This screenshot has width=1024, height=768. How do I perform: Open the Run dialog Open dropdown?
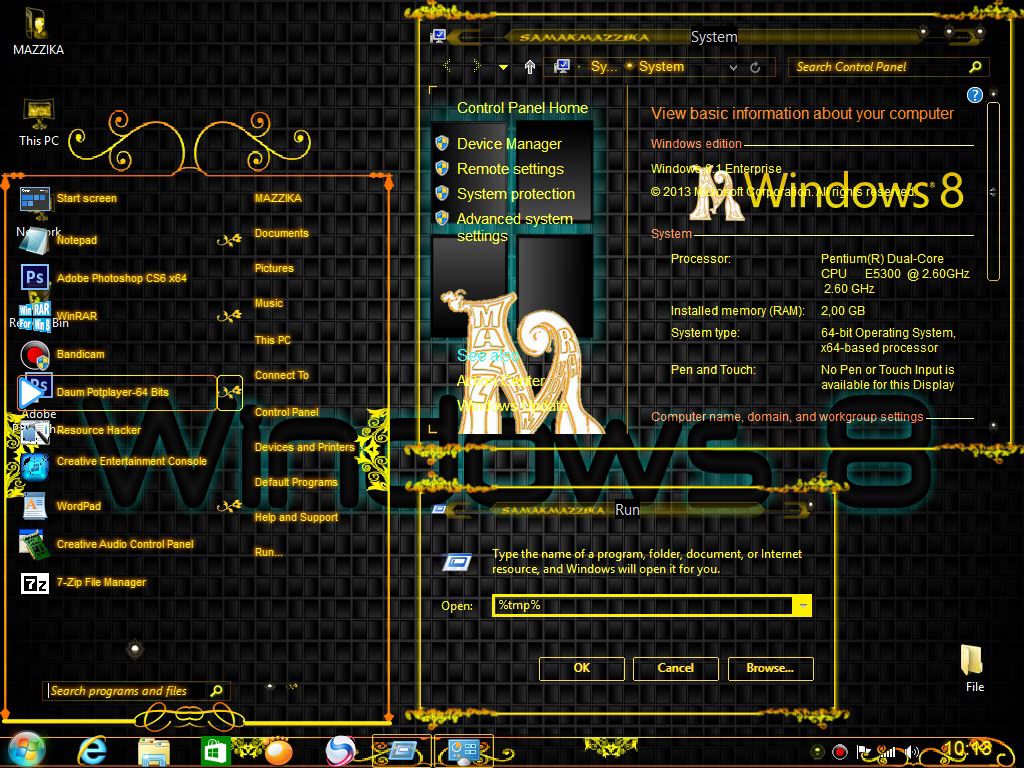point(803,606)
